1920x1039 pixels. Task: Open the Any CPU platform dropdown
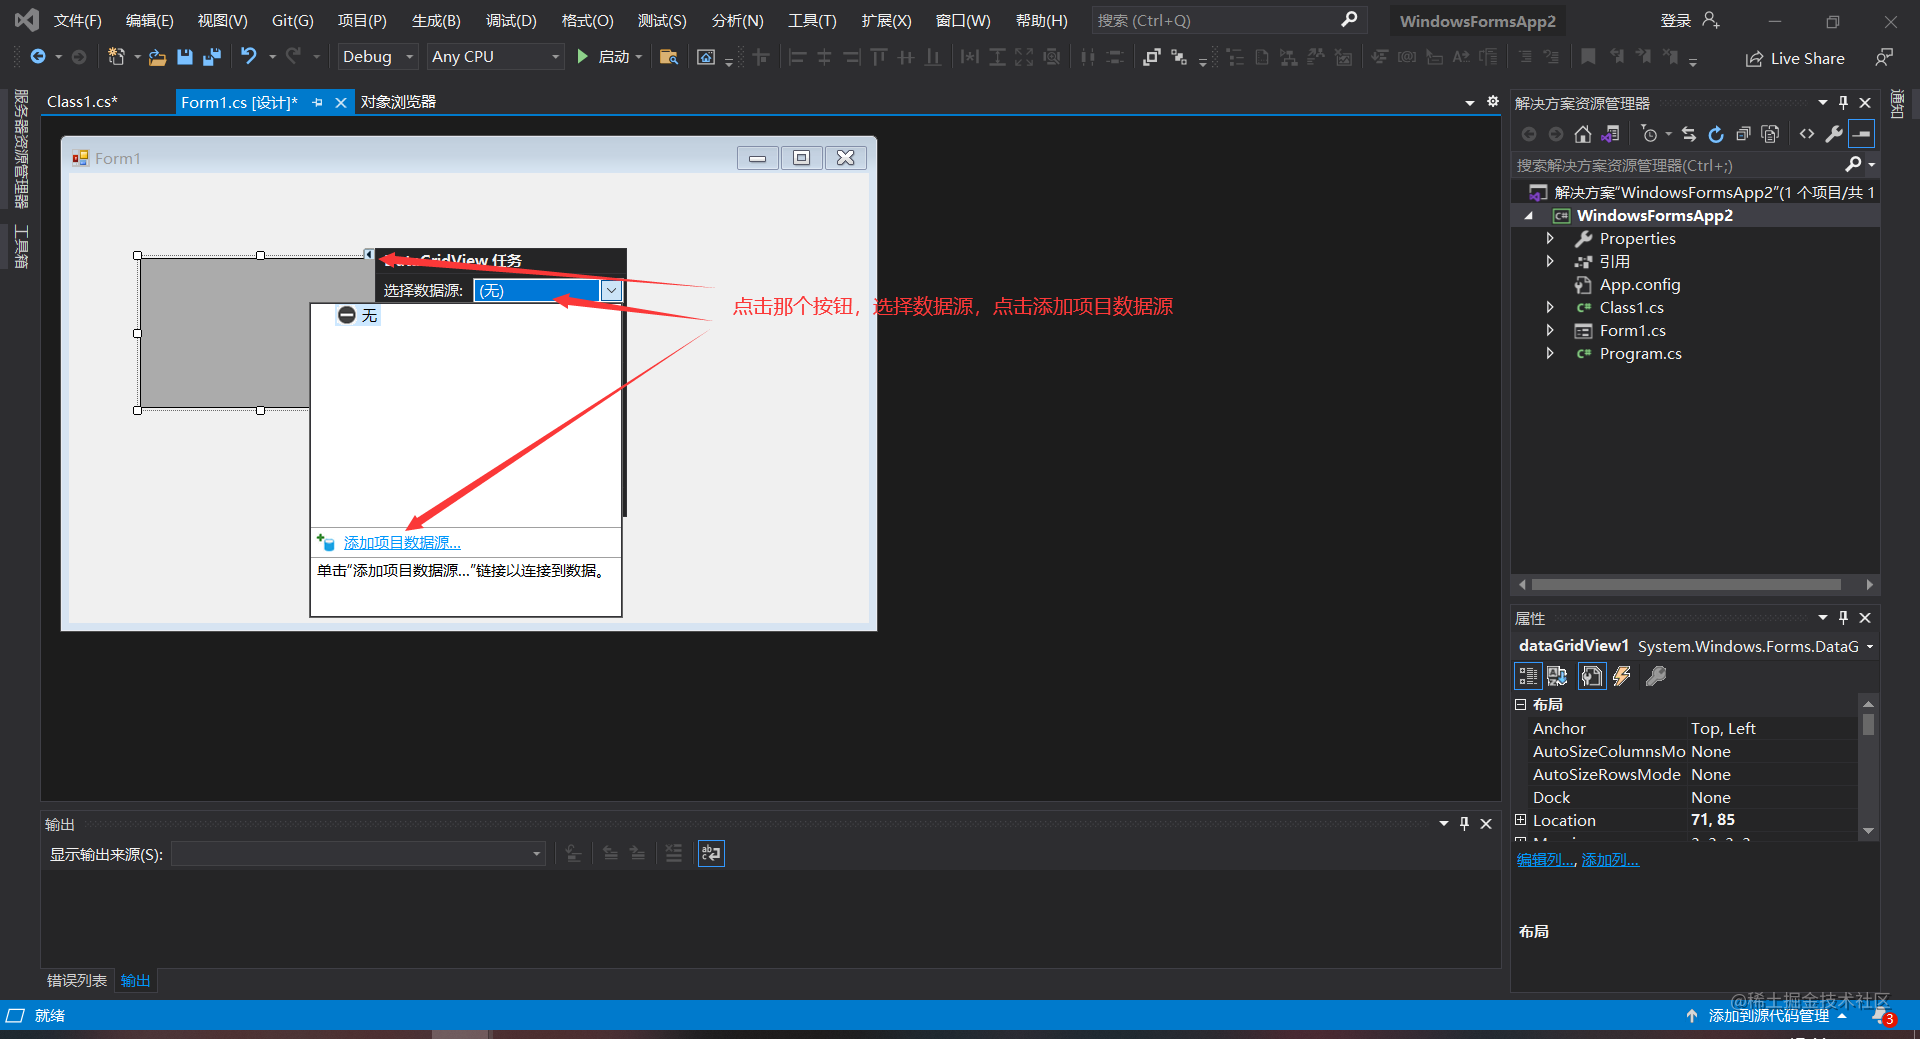point(496,57)
